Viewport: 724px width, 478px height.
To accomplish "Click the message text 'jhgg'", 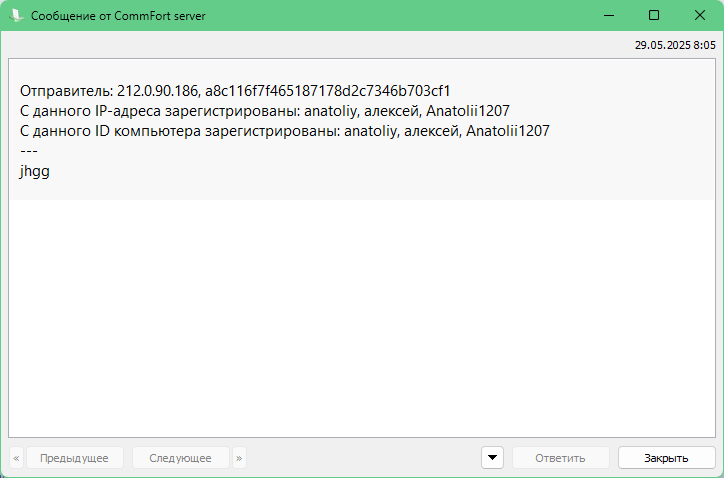I will [x=34, y=171].
